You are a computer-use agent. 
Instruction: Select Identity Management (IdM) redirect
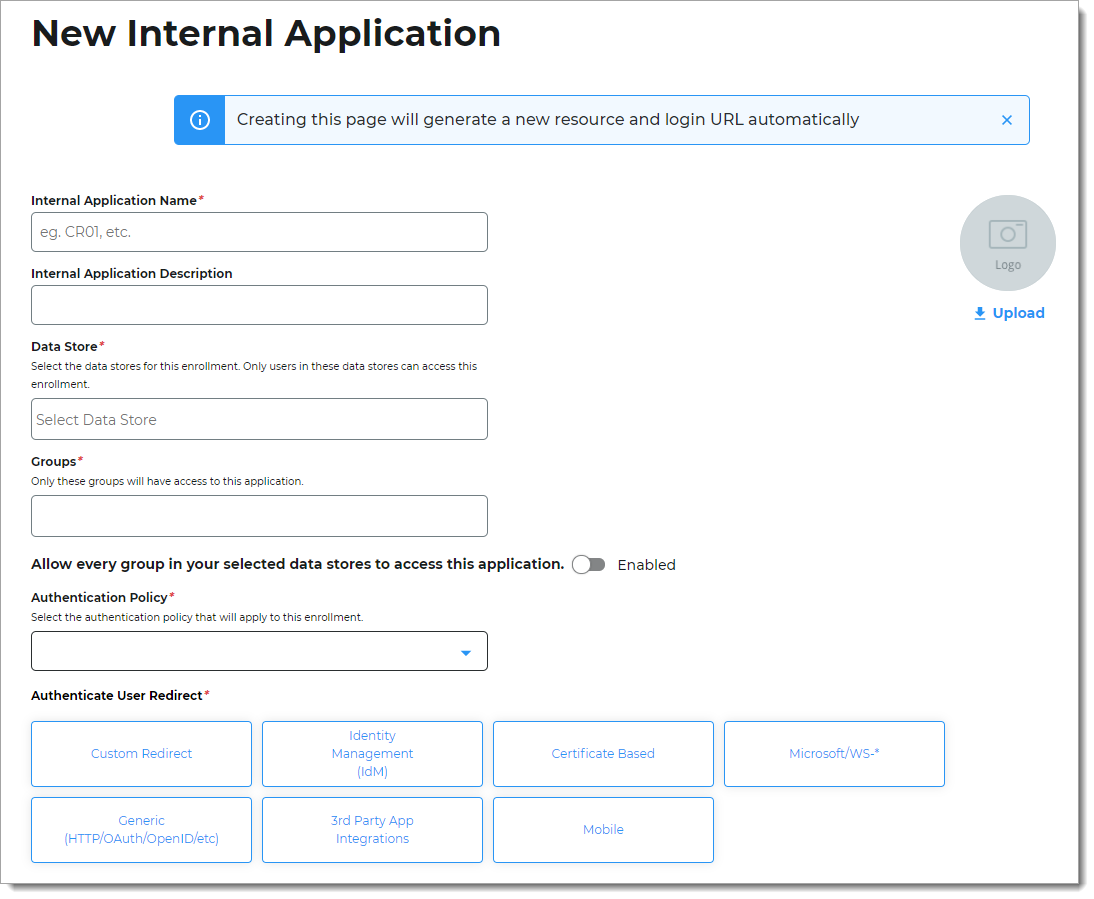[x=372, y=753]
